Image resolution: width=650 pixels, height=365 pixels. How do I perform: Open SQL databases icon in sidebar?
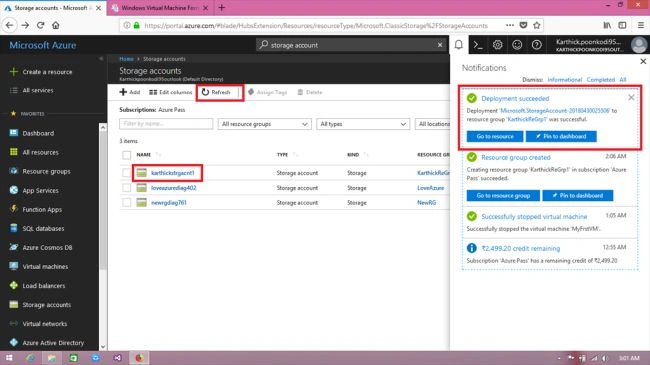click(14, 228)
